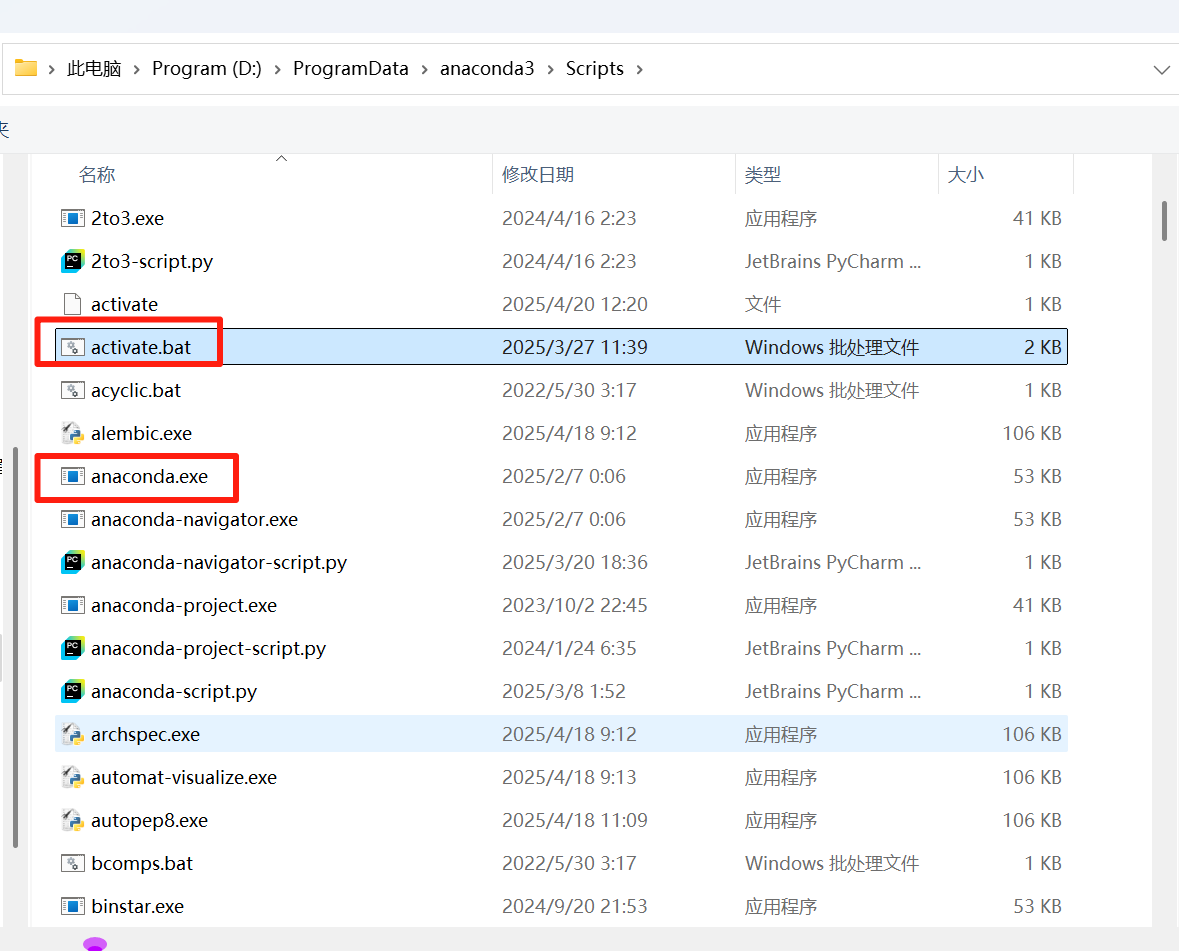Click the icon of anaconda-navigator.exe
Screen dimensions: 1179x951
(72, 519)
